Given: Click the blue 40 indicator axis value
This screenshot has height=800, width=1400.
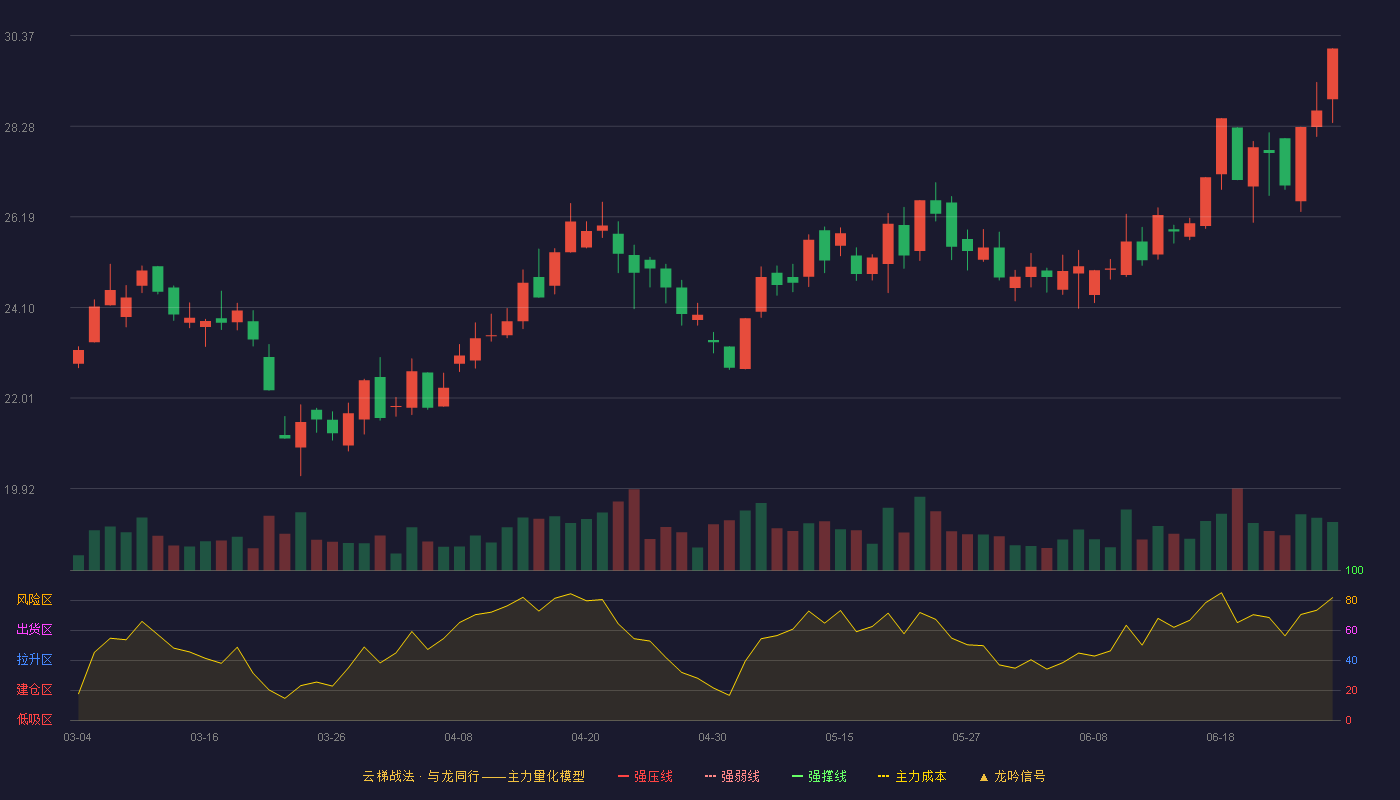Looking at the screenshot, I should point(1351,660).
